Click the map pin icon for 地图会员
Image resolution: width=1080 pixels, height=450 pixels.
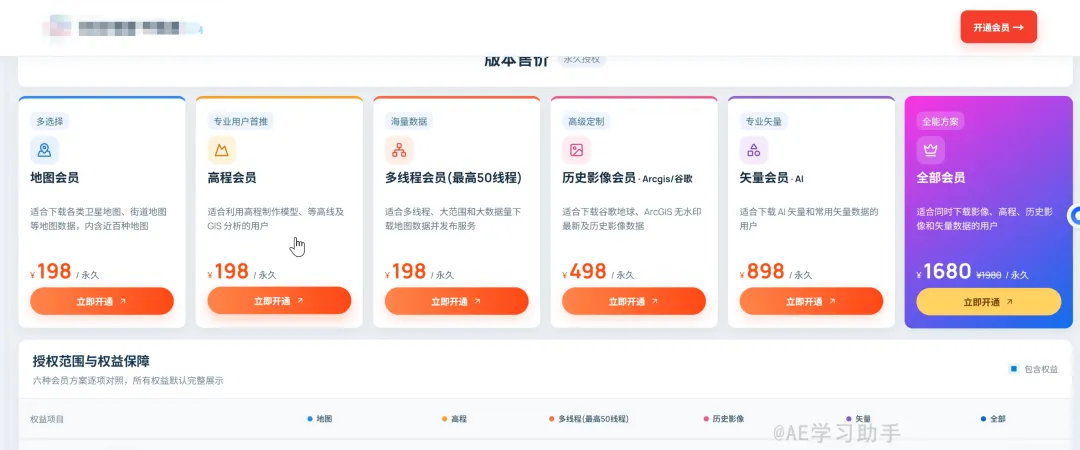[x=44, y=150]
